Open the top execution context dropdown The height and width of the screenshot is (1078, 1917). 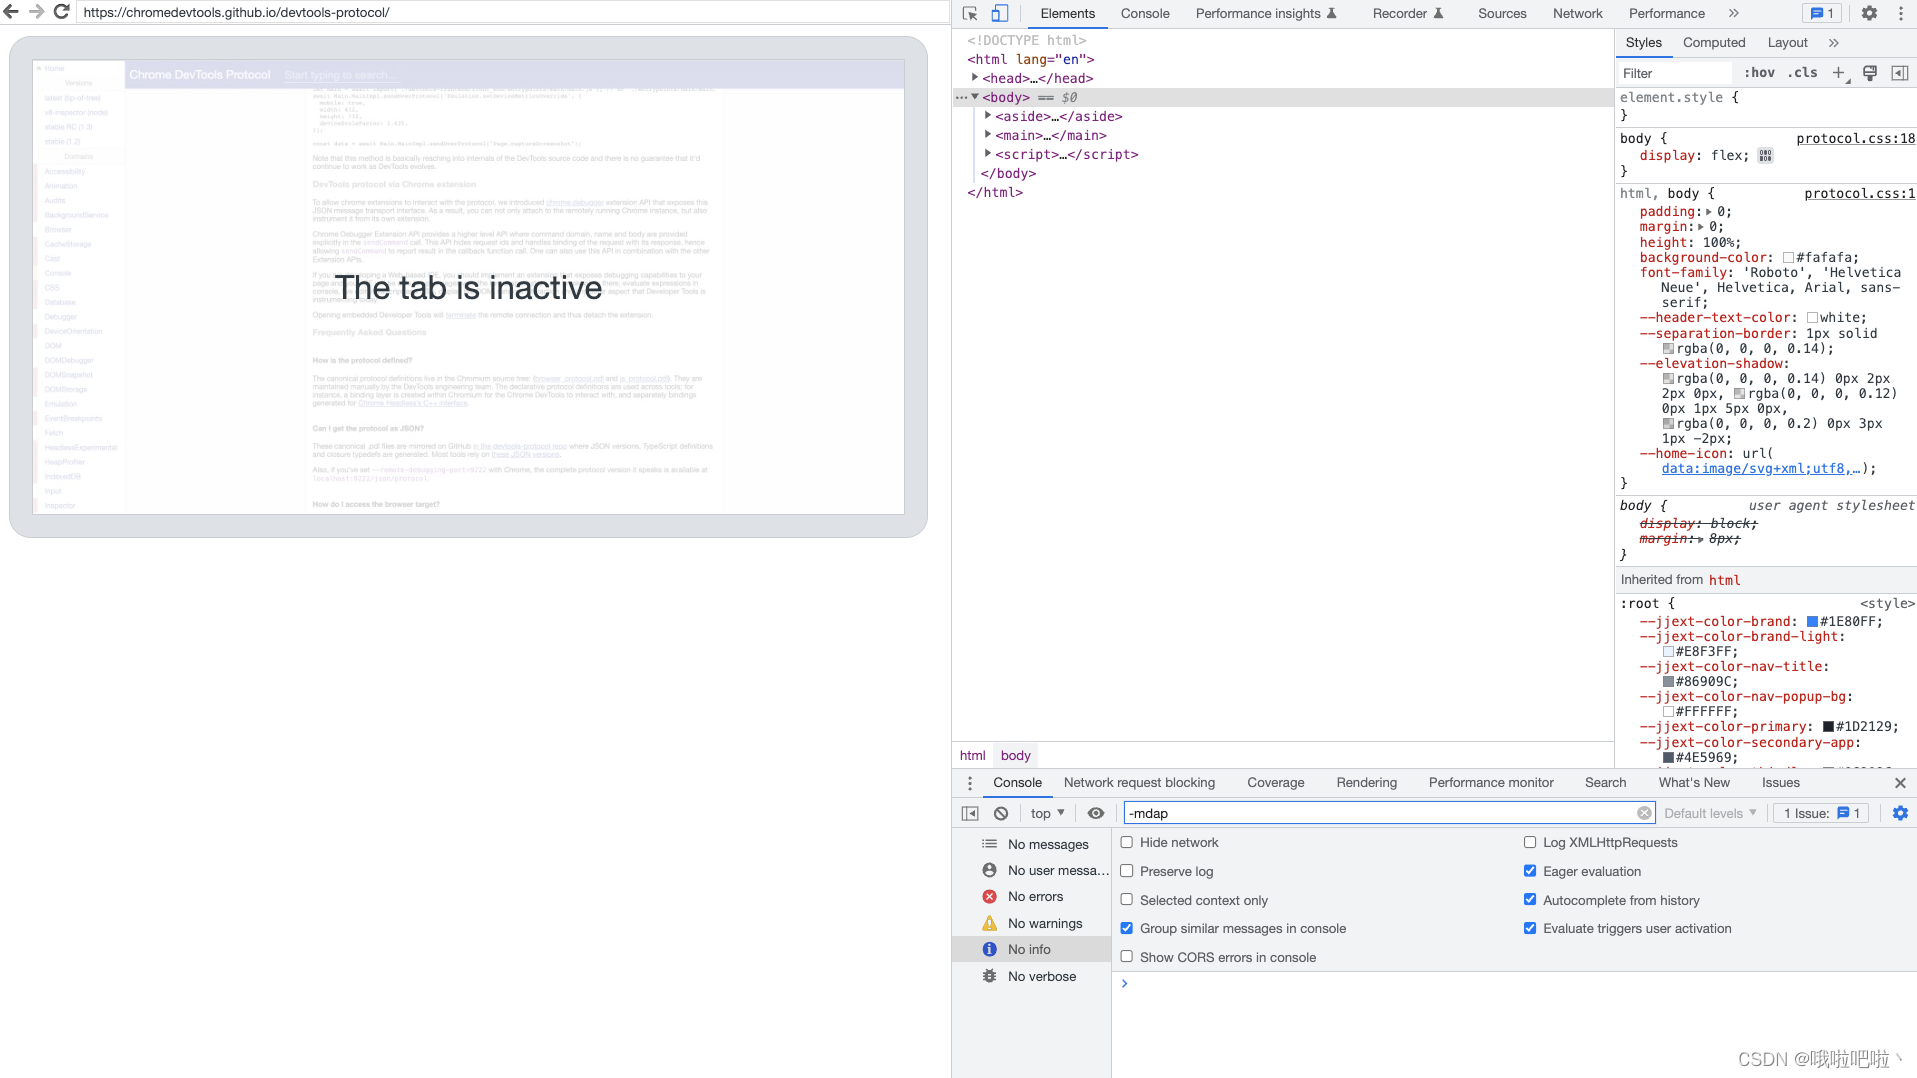1046,813
